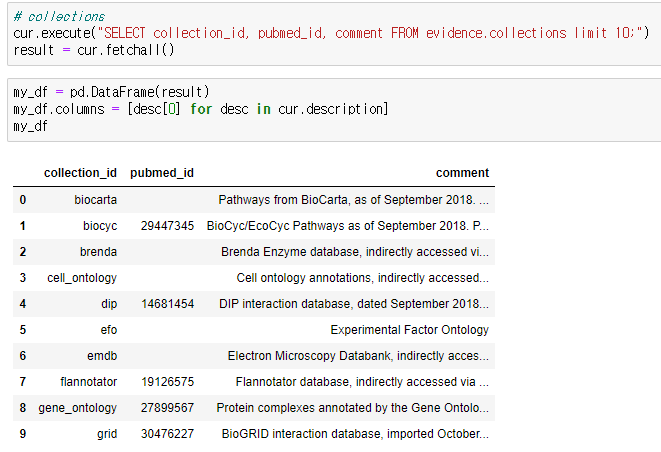The width and height of the screenshot is (661, 452).
Task: Click the 'DIP interaction database' comment
Action: pos(354,304)
